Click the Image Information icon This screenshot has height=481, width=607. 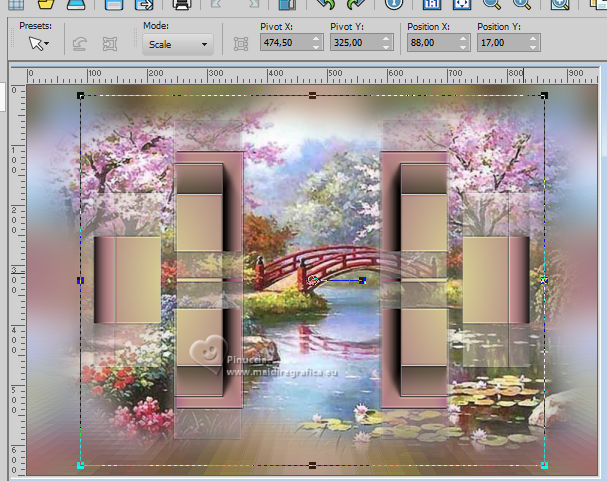click(x=394, y=4)
